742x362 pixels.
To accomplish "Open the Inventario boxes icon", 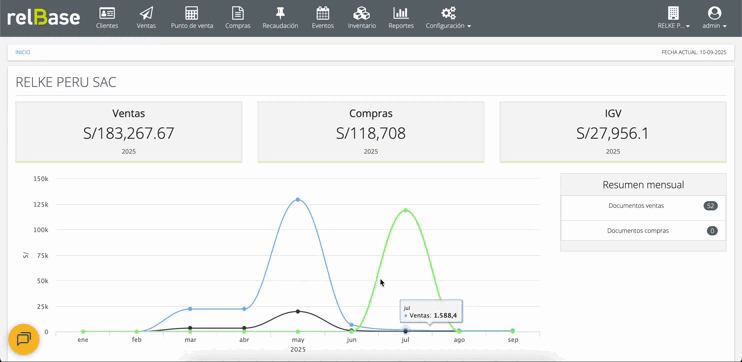I will point(362,13).
